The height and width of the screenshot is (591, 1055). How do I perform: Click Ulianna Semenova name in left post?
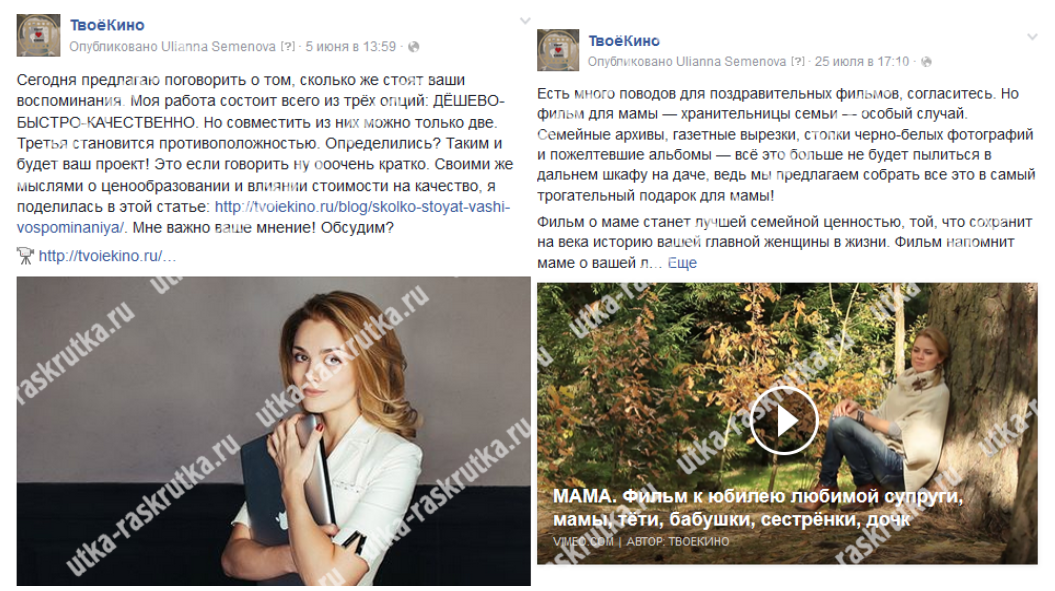pos(219,46)
